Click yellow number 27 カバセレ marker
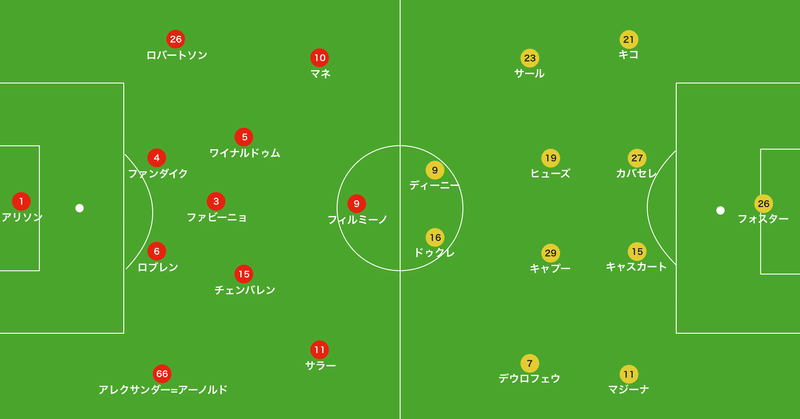 point(637,157)
